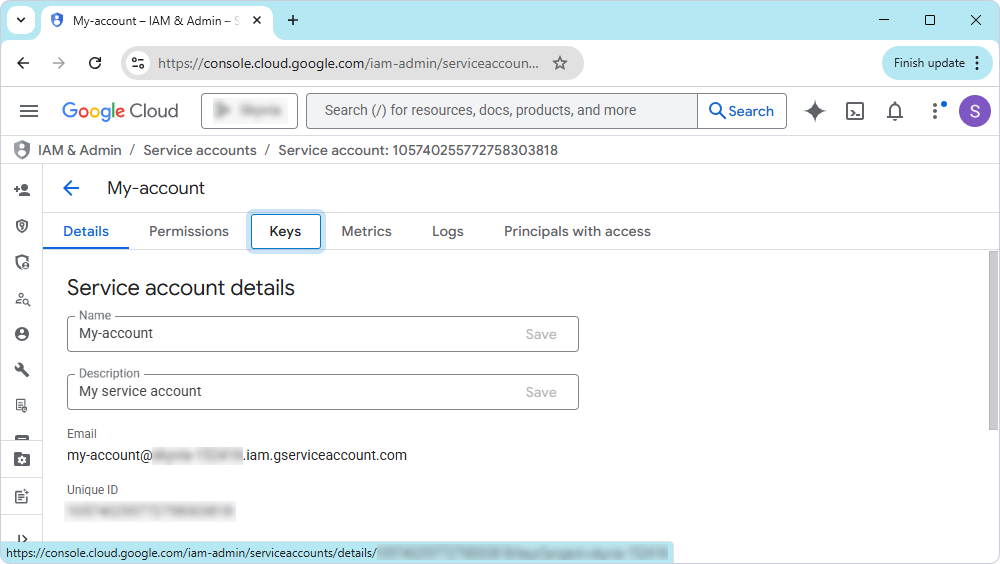1000x564 pixels.
Task: Click the back arrow beside My-account
Action: tap(71, 188)
